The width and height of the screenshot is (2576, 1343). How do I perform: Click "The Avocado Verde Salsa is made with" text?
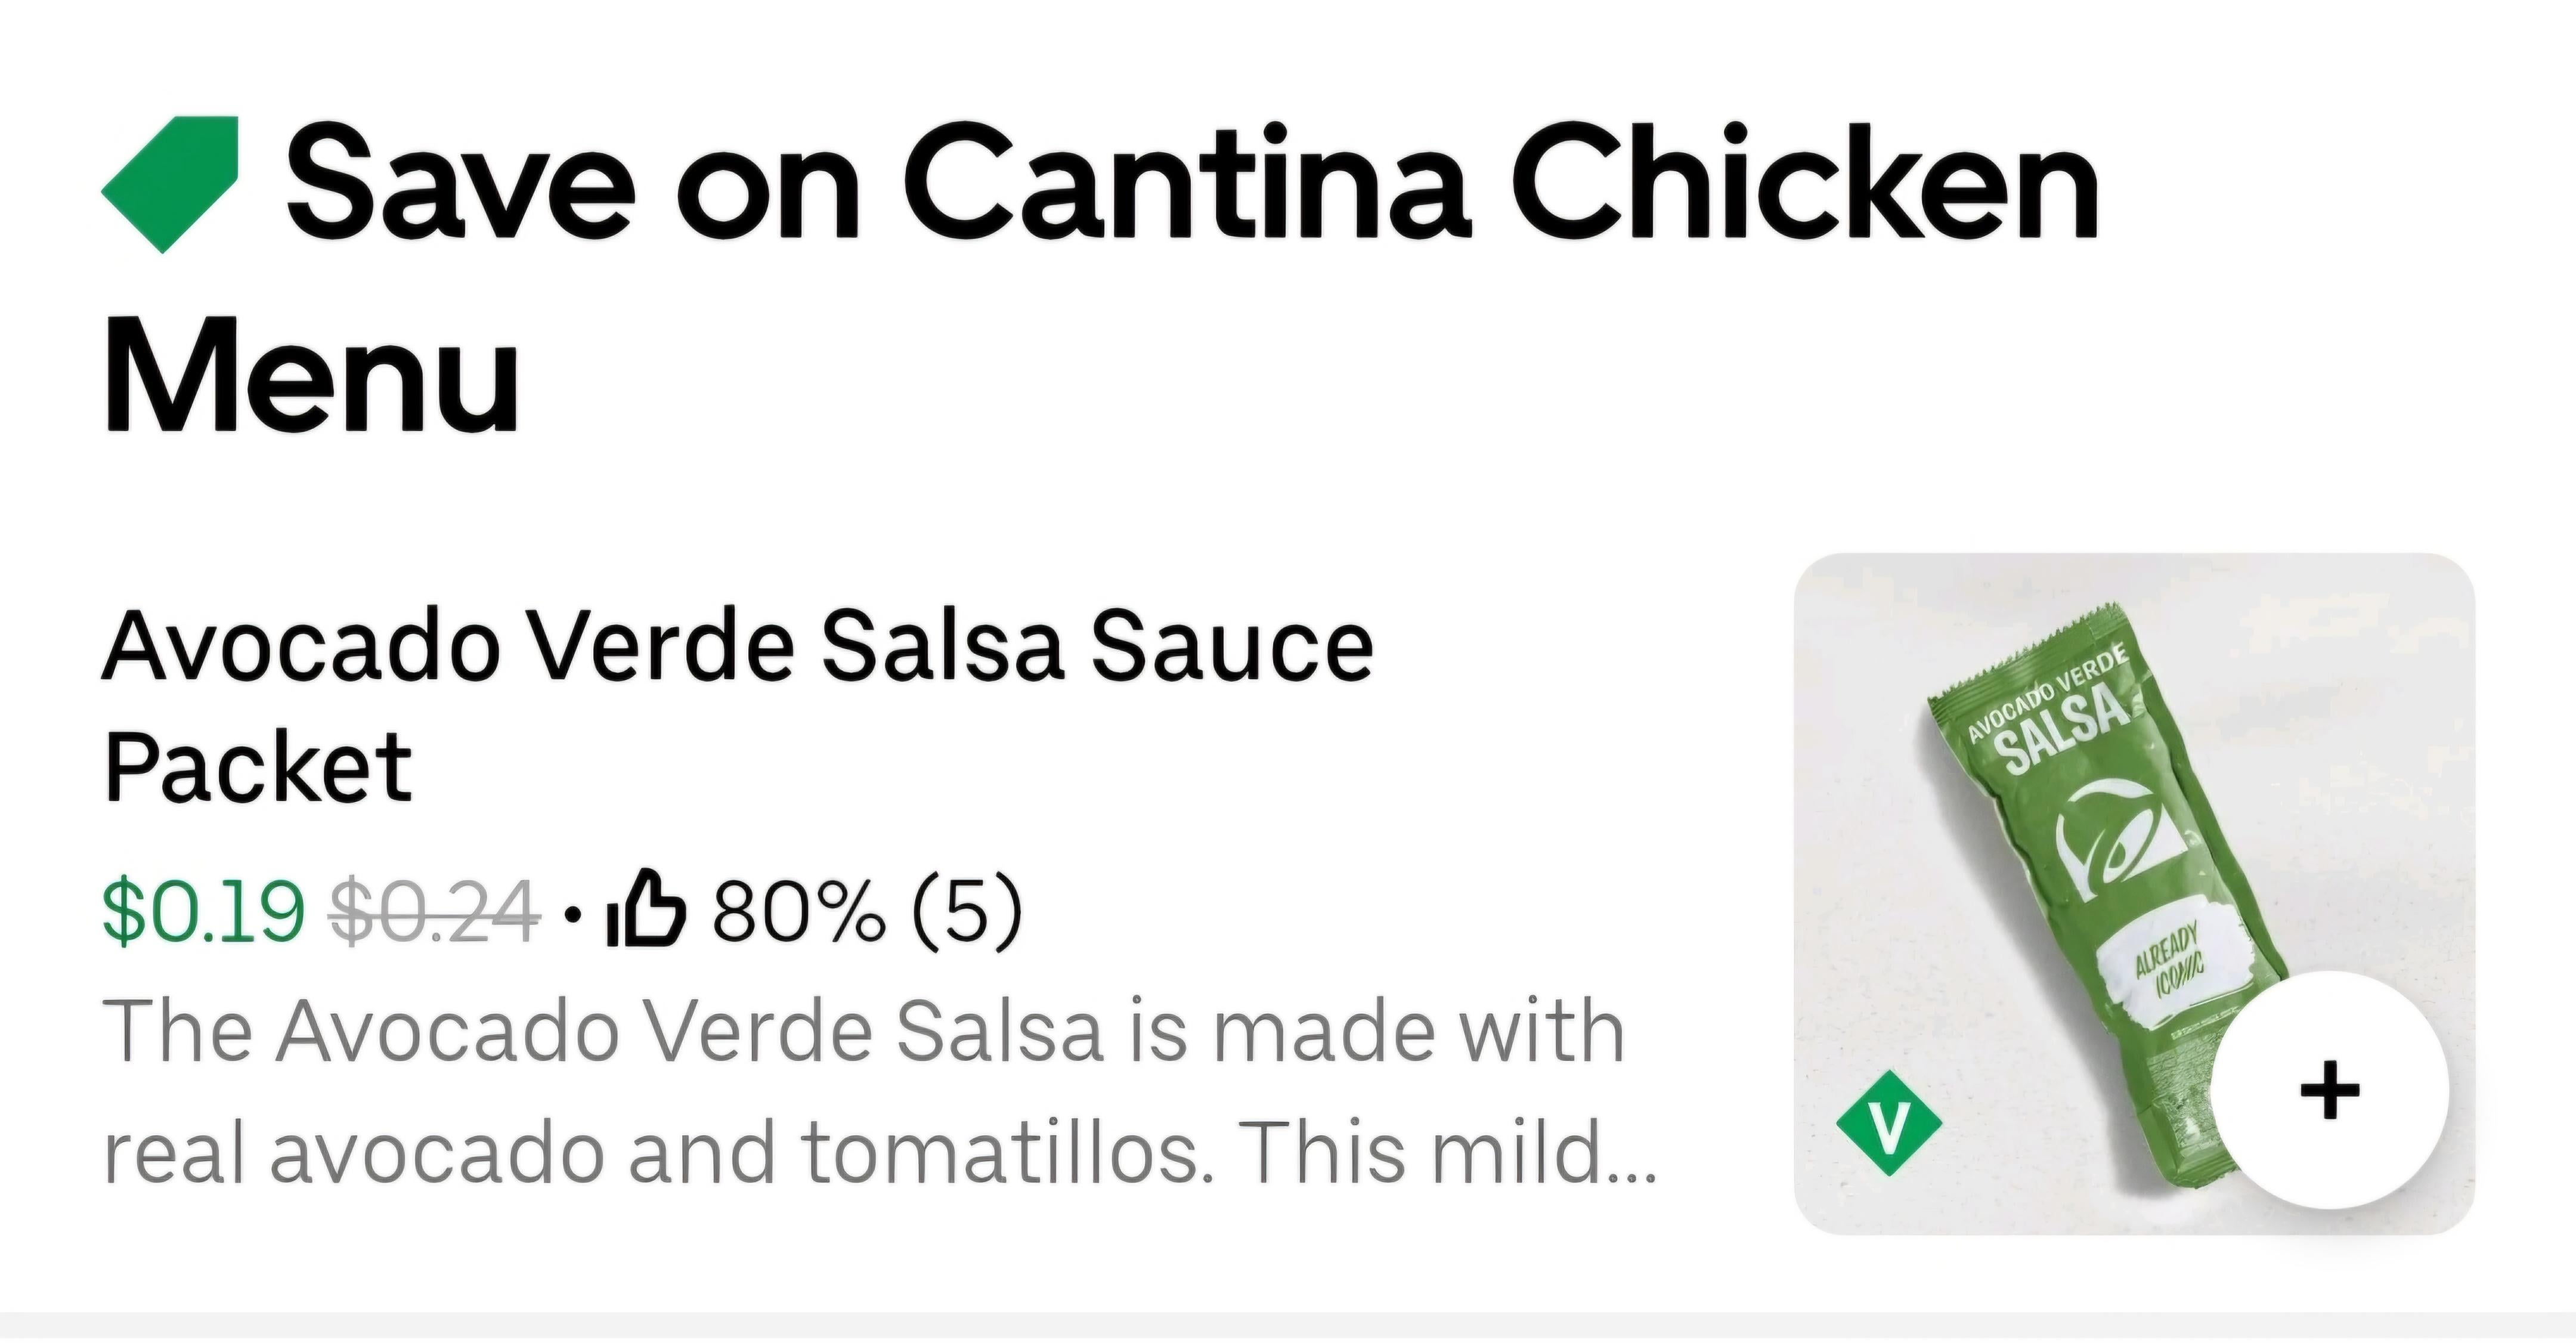(862, 1031)
